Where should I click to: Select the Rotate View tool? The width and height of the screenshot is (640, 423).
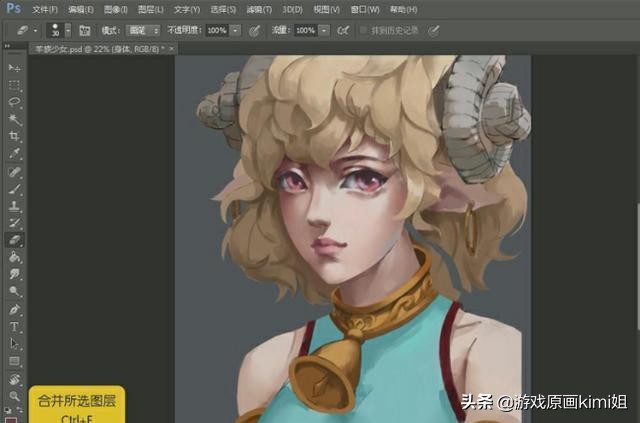14,379
